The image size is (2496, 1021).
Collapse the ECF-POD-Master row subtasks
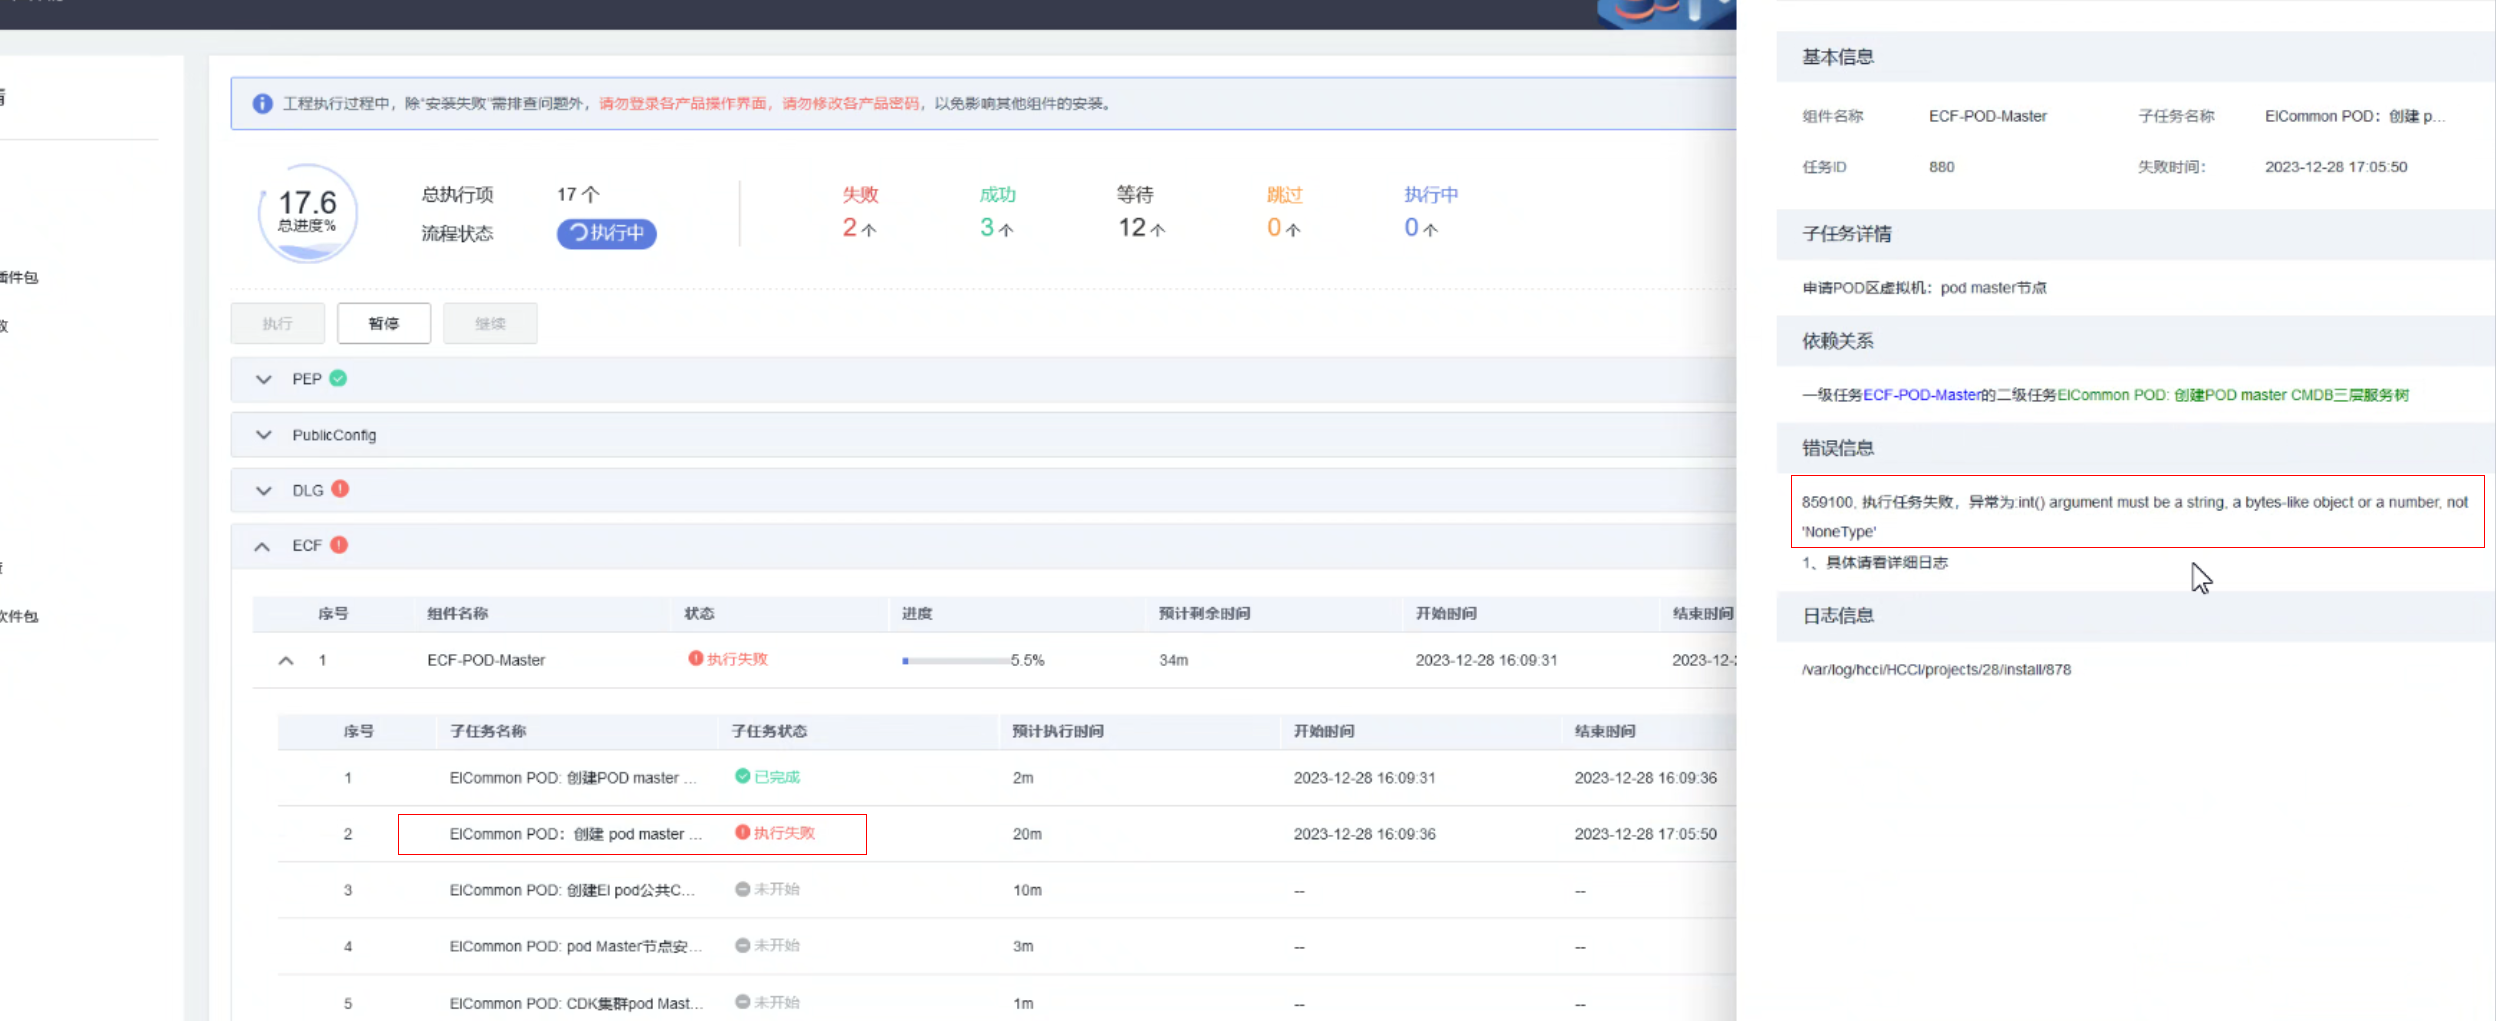[286, 660]
